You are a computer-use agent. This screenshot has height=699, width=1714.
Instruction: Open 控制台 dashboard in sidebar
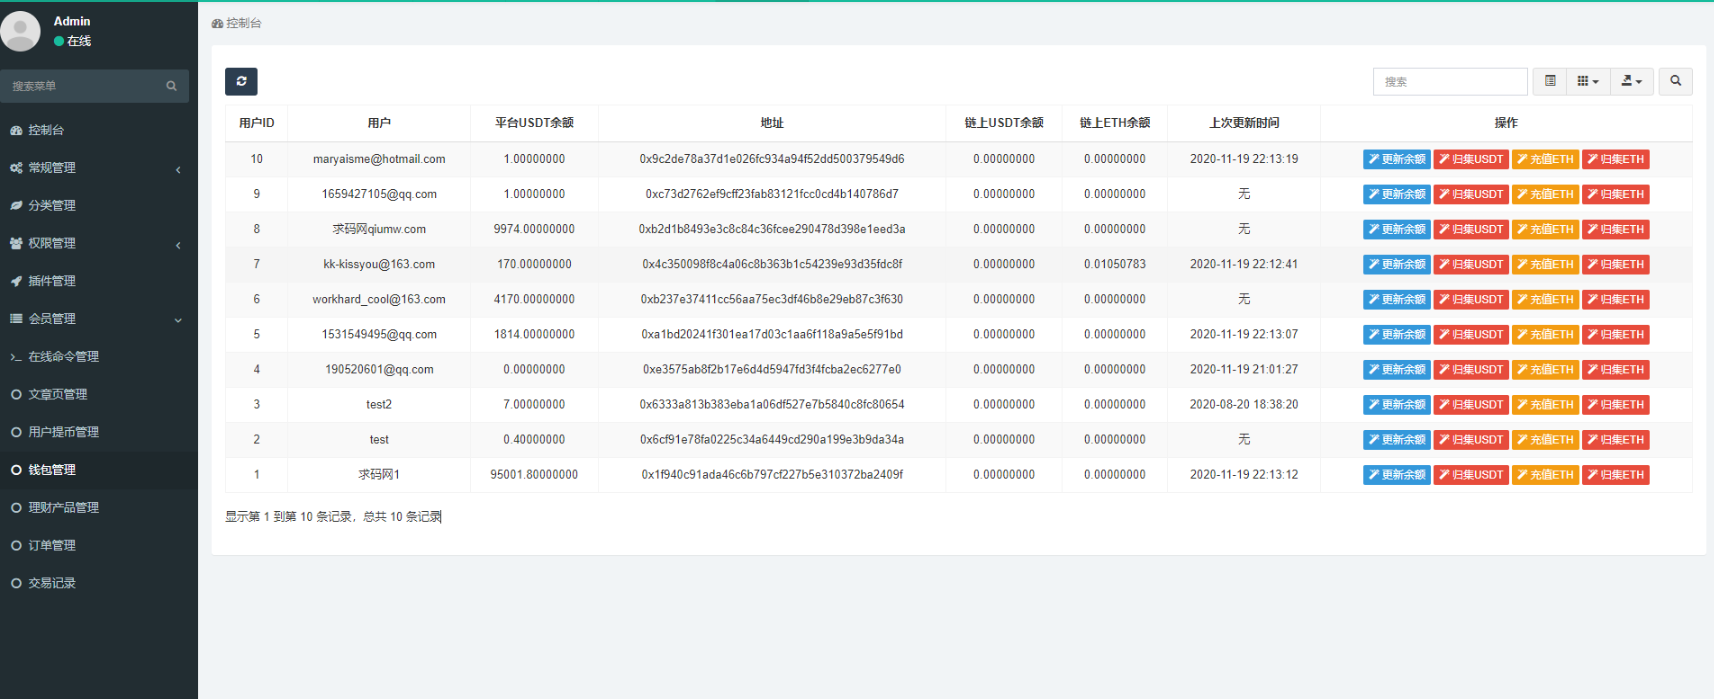pyautogui.click(x=46, y=130)
